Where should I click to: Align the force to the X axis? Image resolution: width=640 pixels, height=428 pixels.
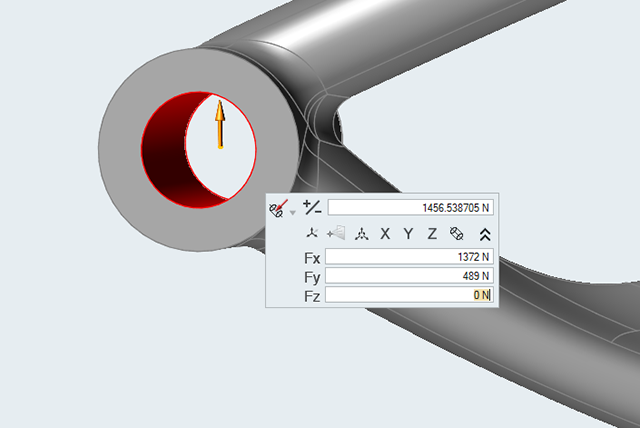[x=385, y=234]
